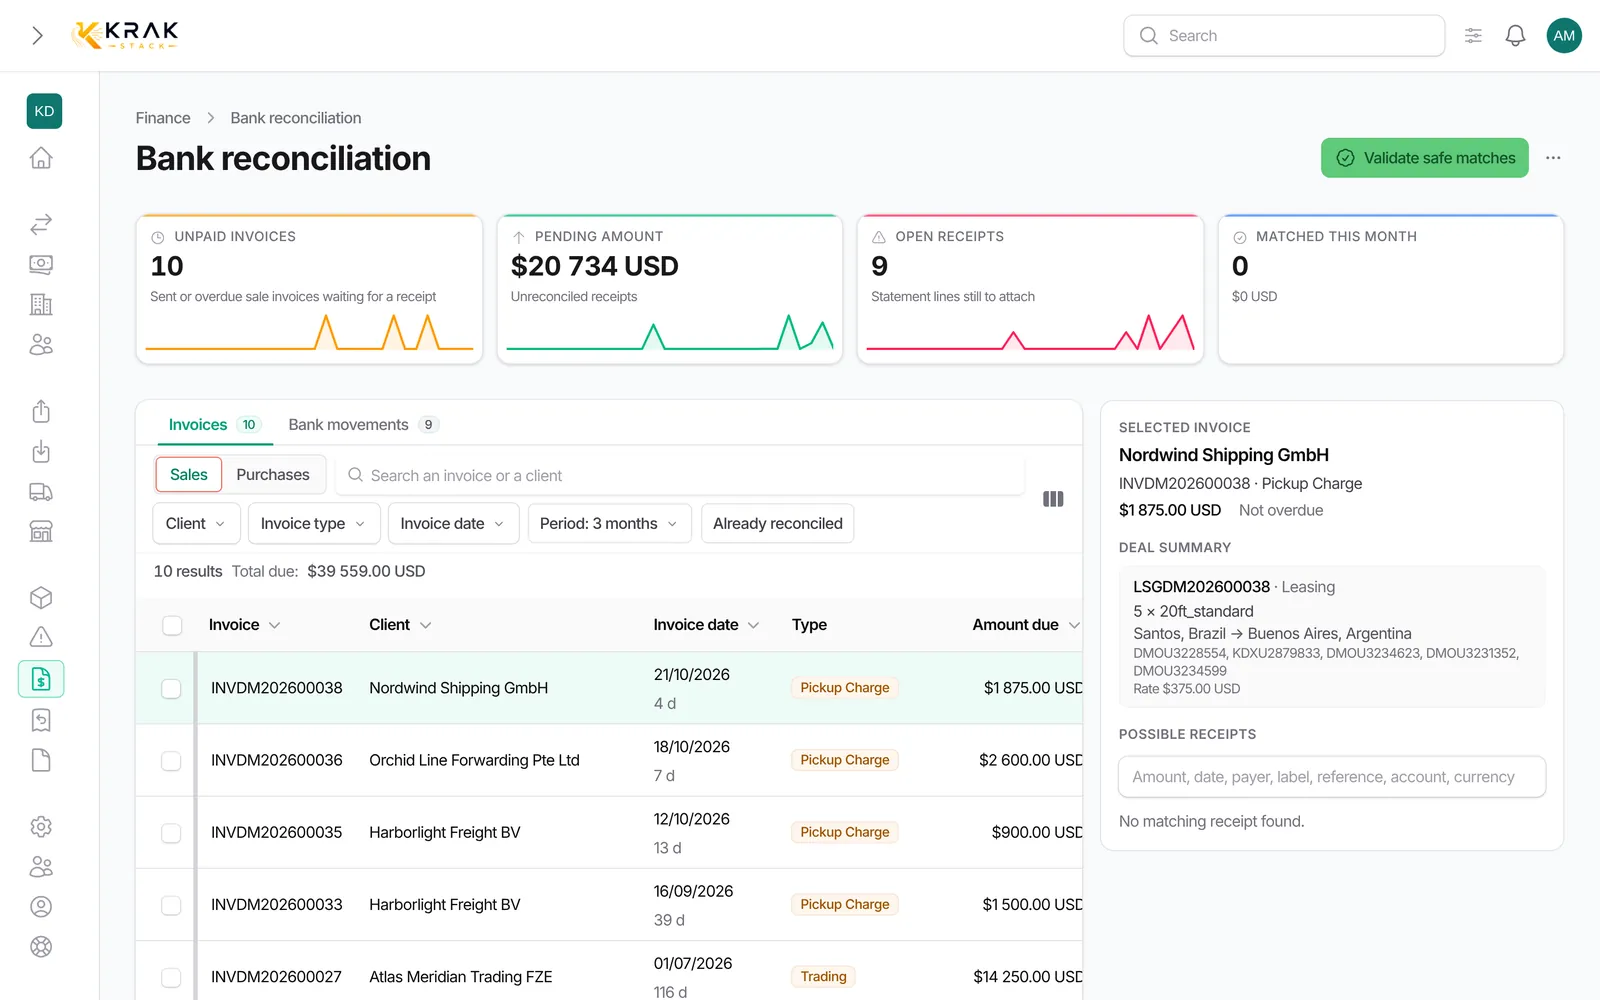
Task: Focus the top Search field
Action: (1284, 36)
